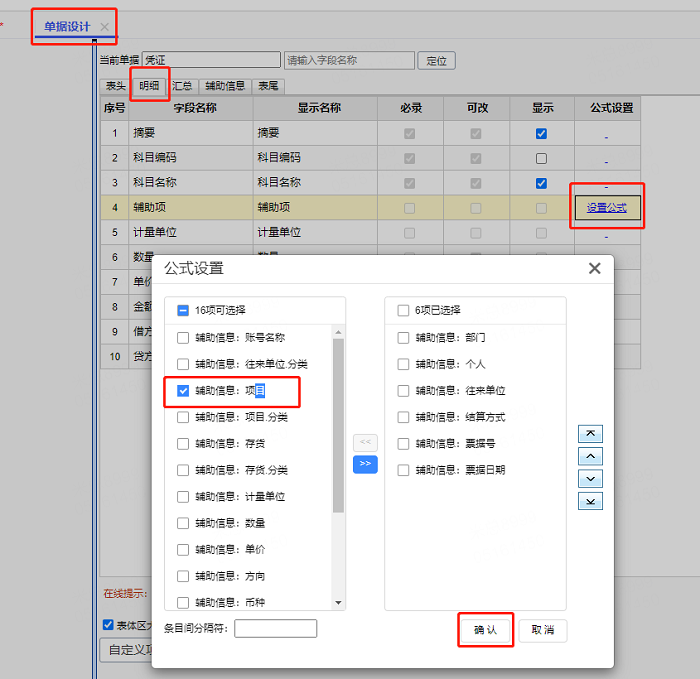
Task: Uncheck 辅助信息：项目 checkbox
Action: point(183,391)
